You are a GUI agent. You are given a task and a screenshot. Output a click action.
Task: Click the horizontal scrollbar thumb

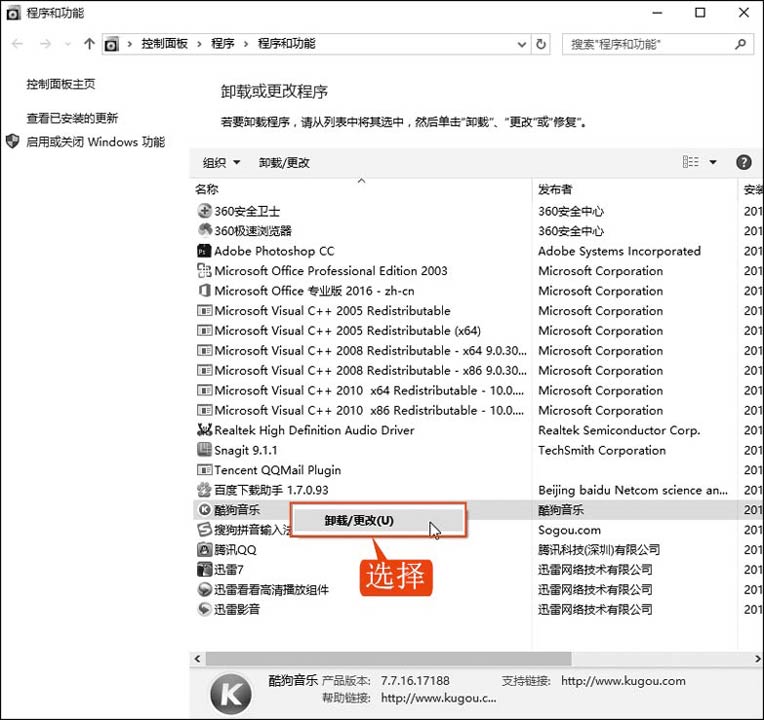pos(388,659)
